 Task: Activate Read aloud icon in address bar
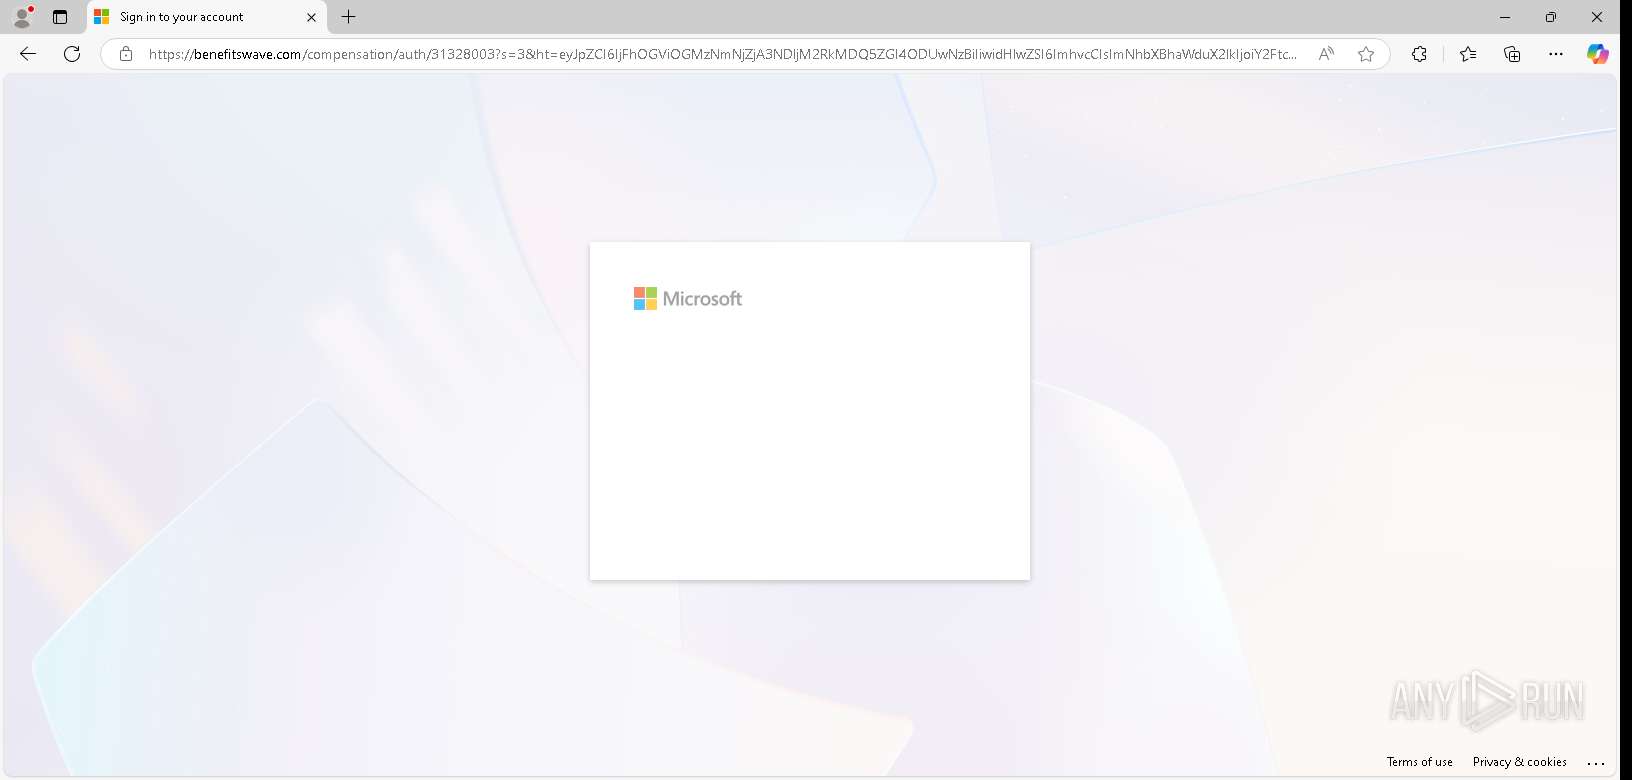(1326, 54)
